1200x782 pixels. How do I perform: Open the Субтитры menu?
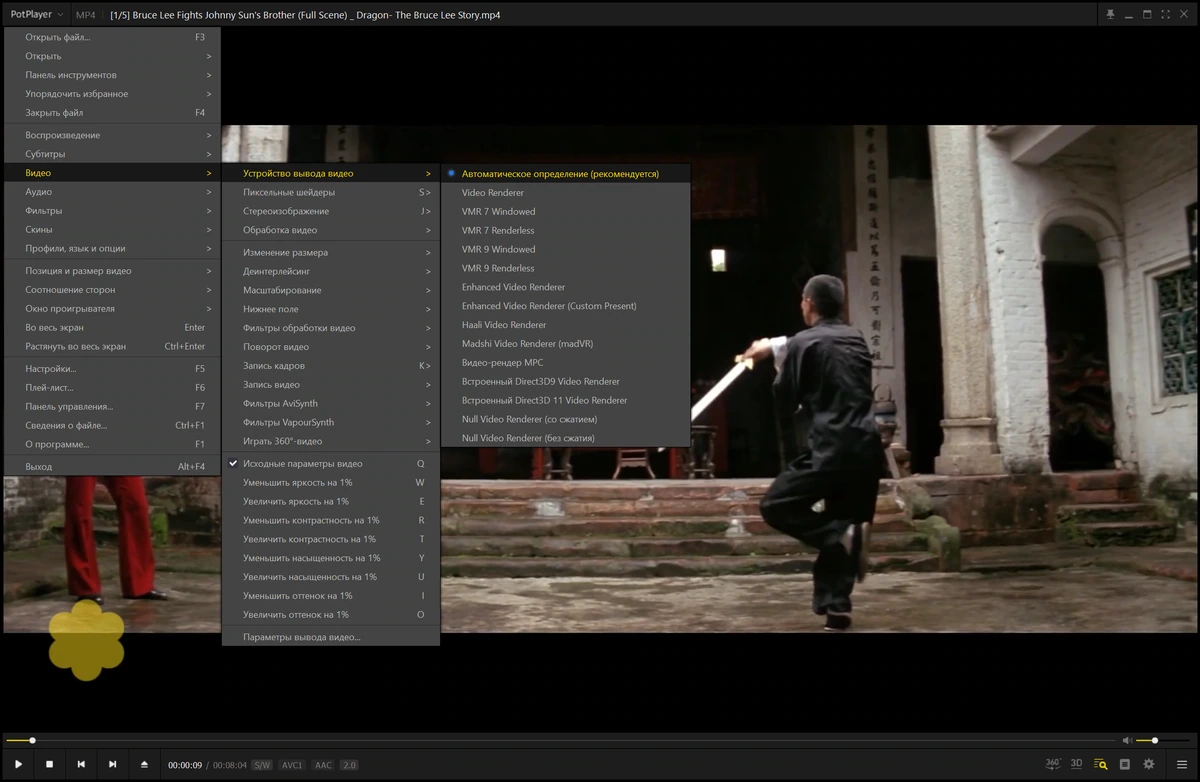[x=112, y=155]
